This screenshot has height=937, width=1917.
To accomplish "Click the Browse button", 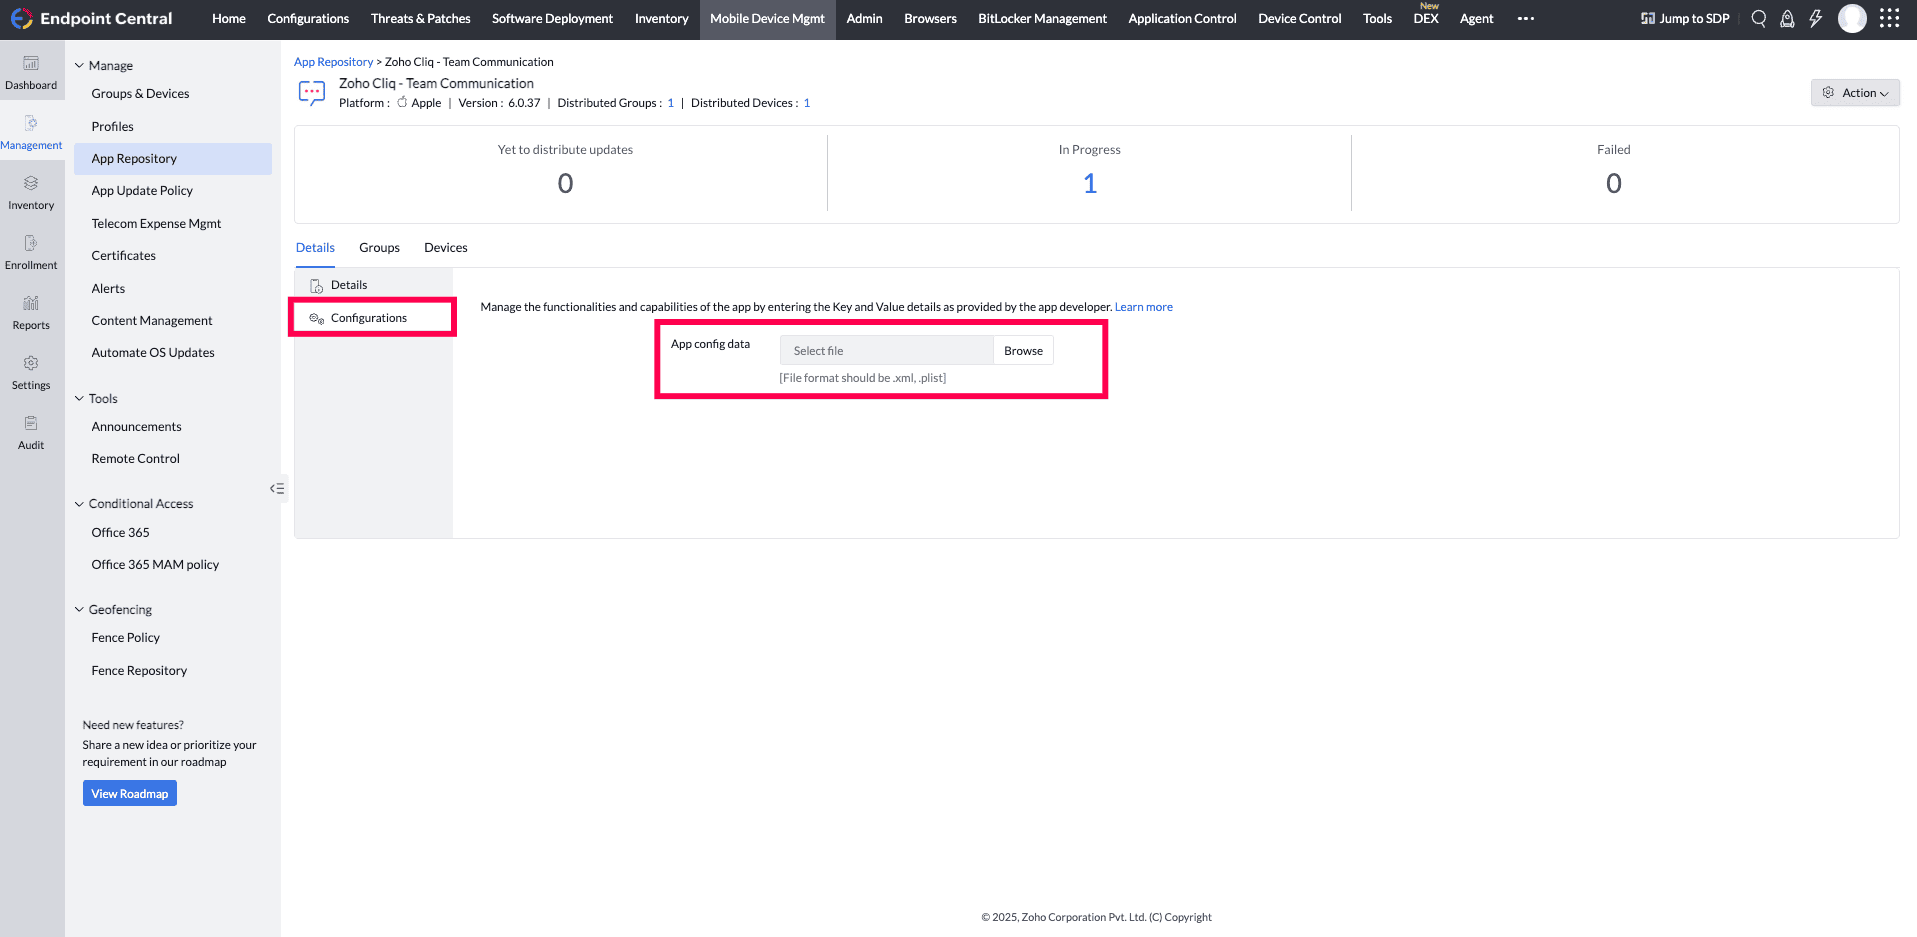I will pyautogui.click(x=1023, y=351).
